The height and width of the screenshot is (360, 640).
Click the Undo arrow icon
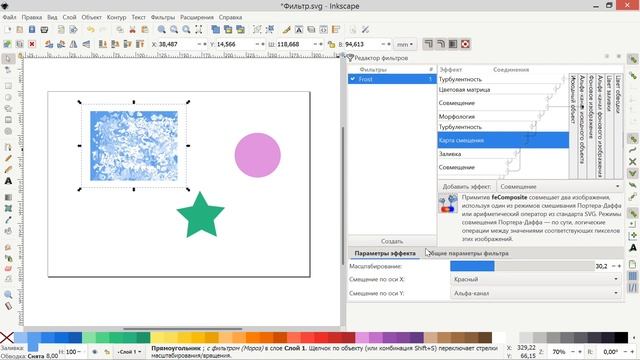(x=91, y=29)
